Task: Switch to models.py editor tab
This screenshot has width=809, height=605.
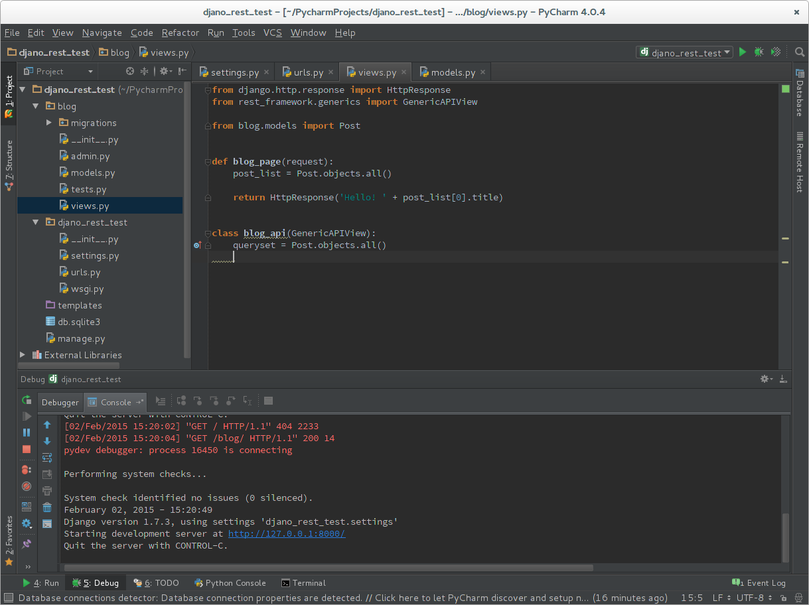Action: [x=452, y=72]
